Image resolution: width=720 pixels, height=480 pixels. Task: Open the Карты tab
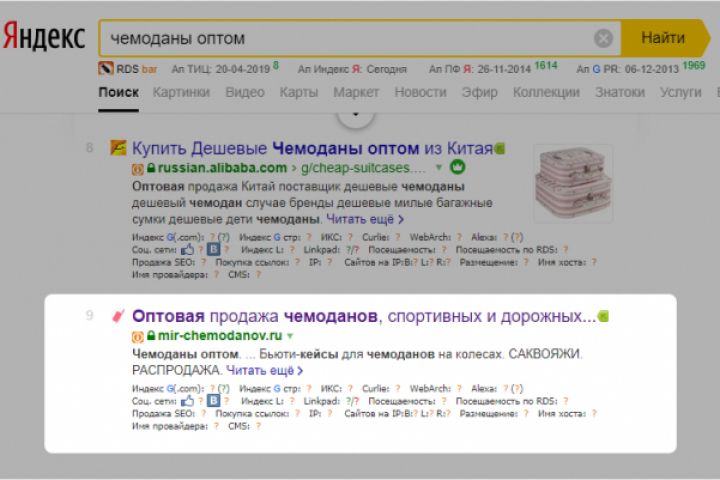pyautogui.click(x=298, y=92)
